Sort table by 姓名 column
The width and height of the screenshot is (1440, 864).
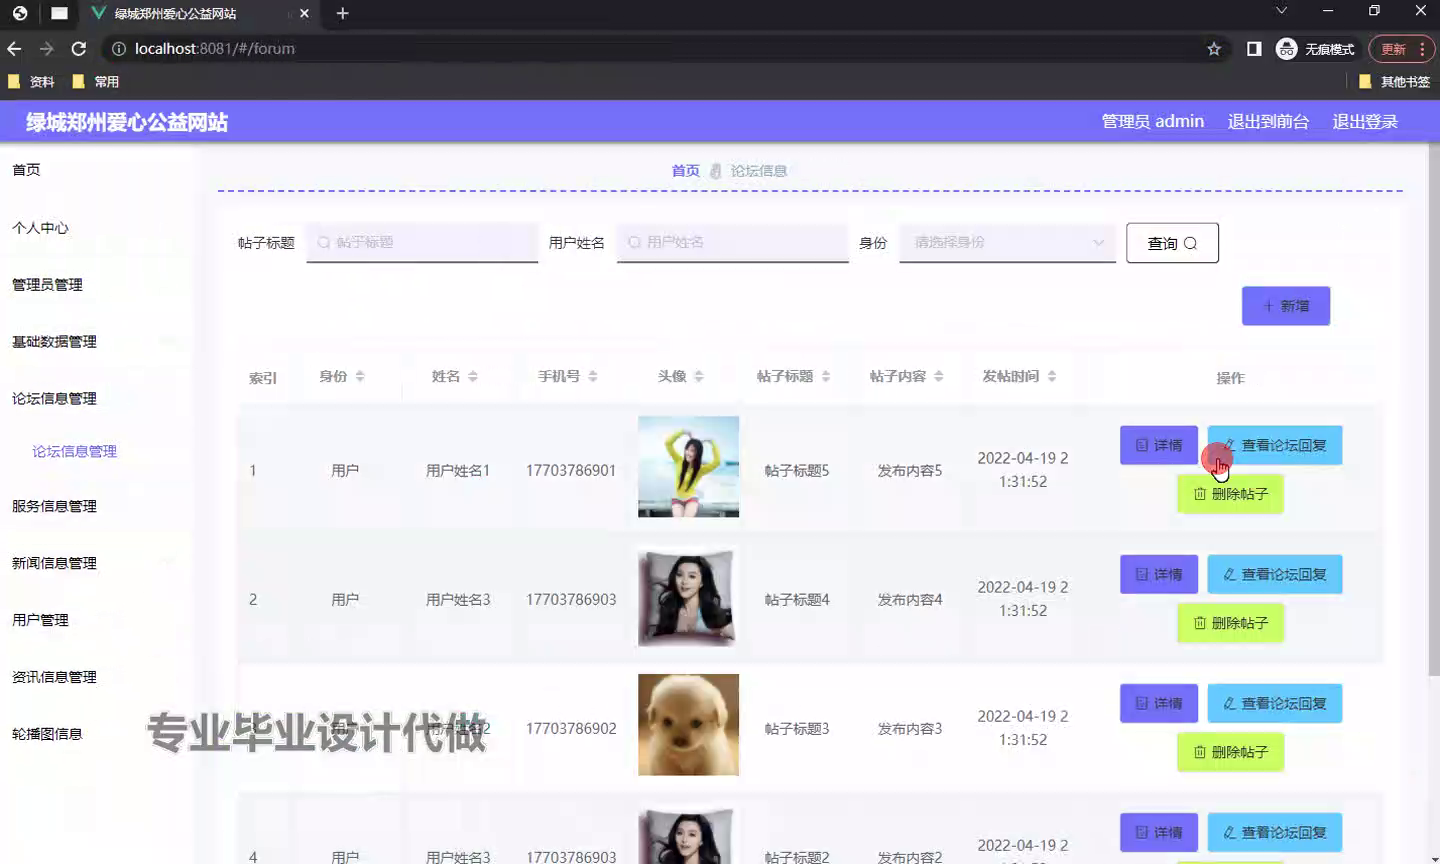pos(473,376)
